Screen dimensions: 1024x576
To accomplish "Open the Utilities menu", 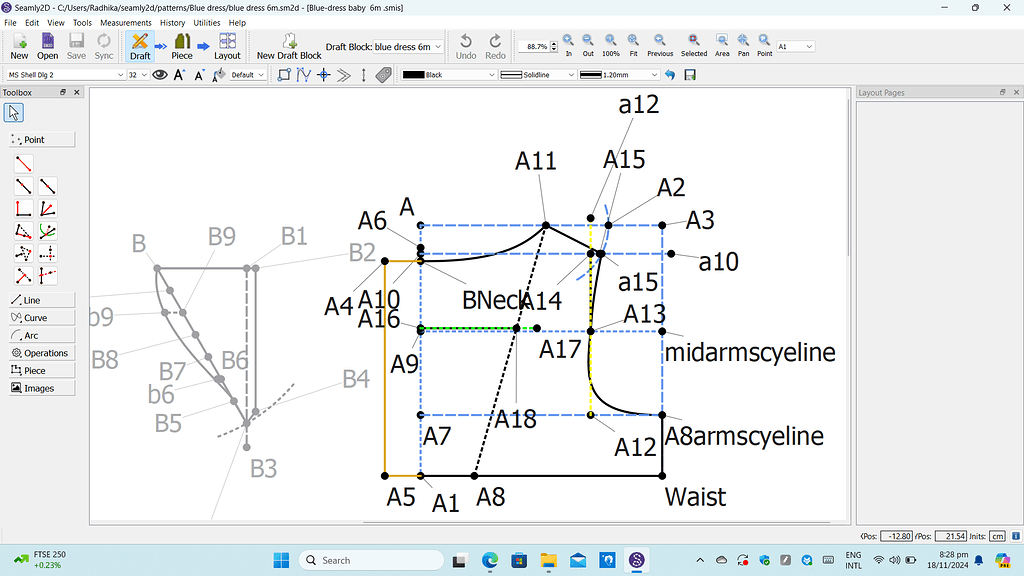I will [x=207, y=22].
